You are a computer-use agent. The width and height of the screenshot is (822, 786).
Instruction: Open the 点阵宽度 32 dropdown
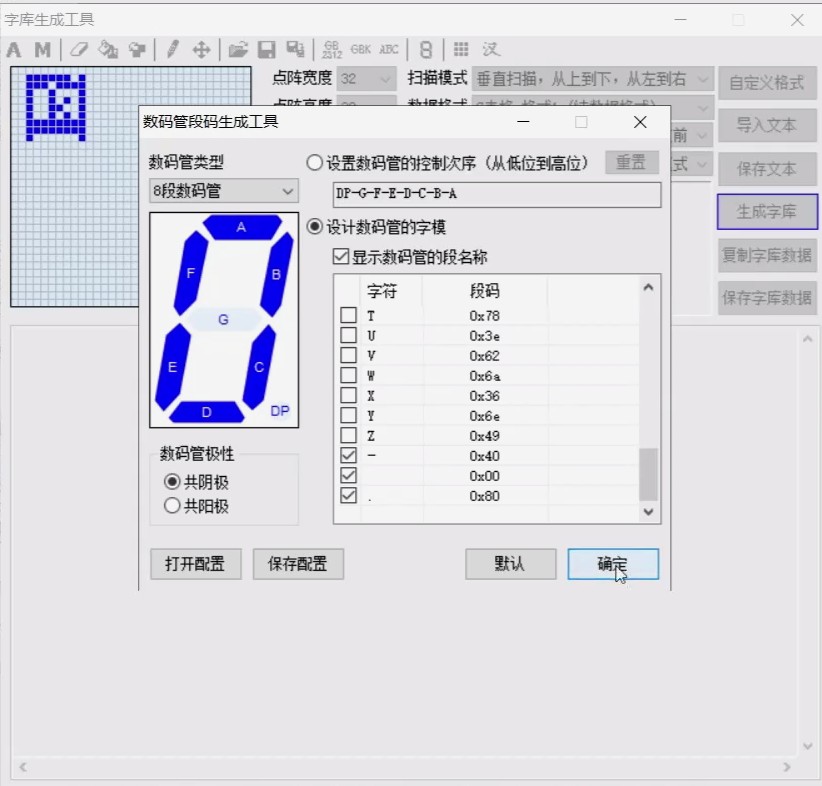coord(366,79)
